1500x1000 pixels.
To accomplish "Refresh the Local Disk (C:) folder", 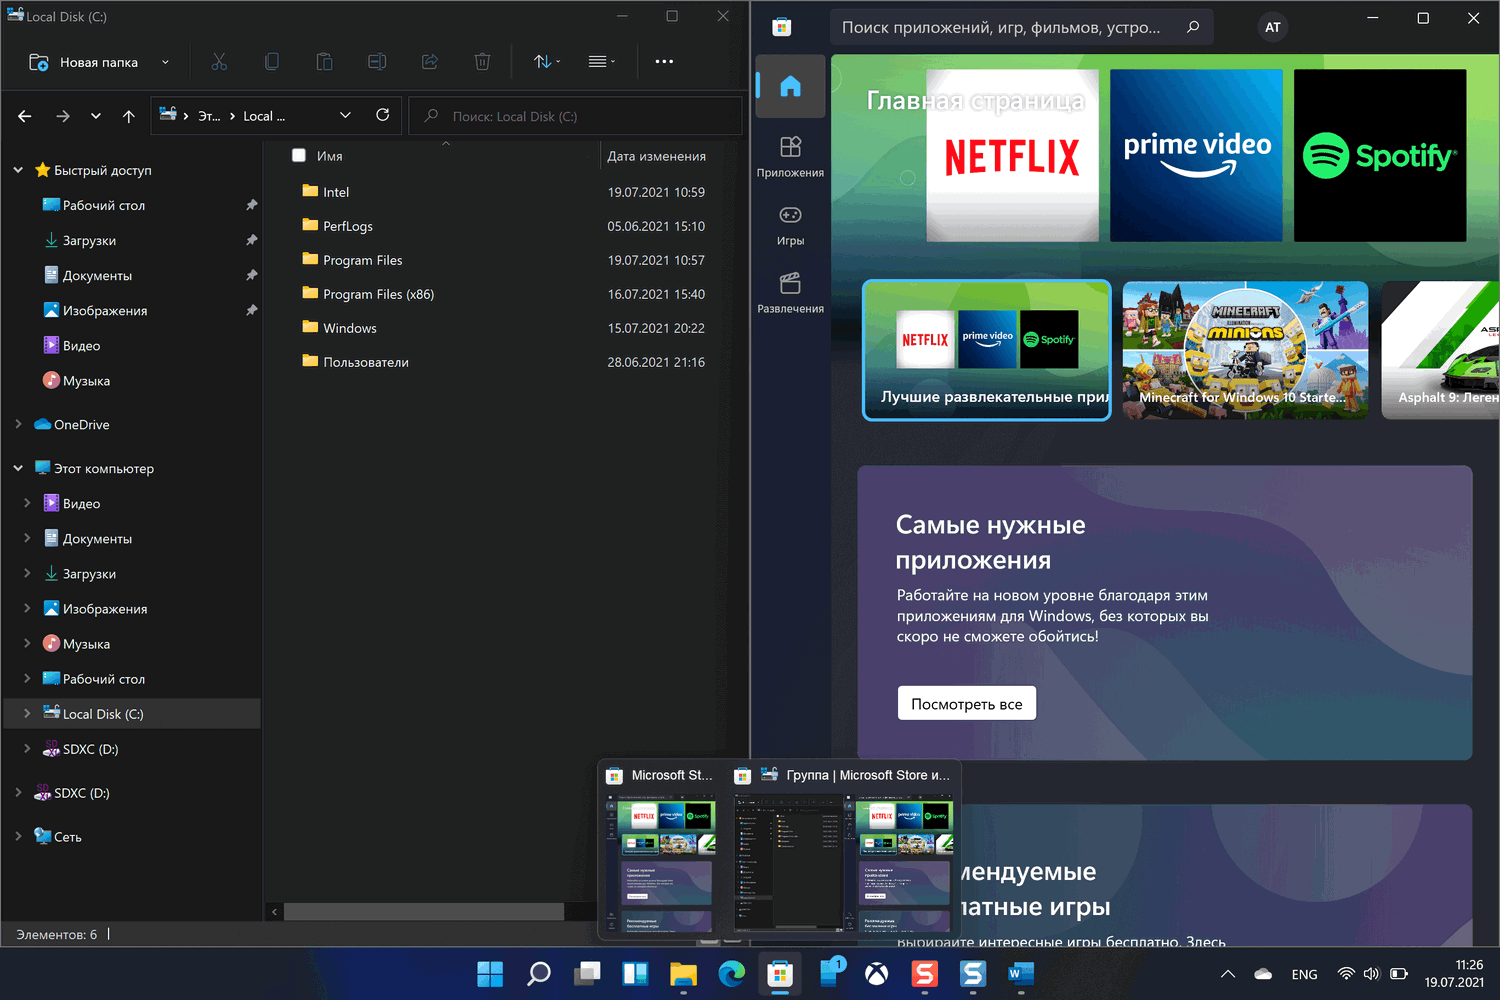I will (x=382, y=115).
